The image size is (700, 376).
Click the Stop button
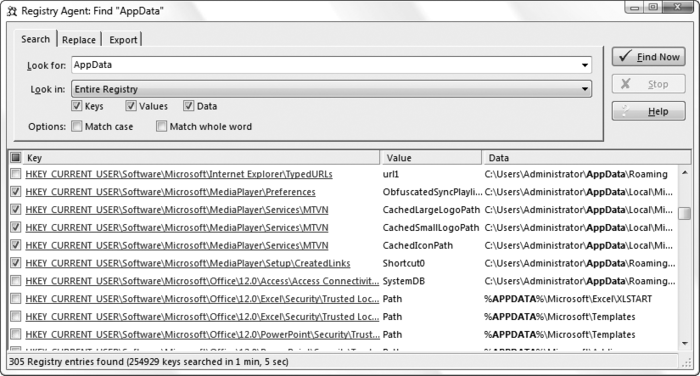click(x=648, y=84)
